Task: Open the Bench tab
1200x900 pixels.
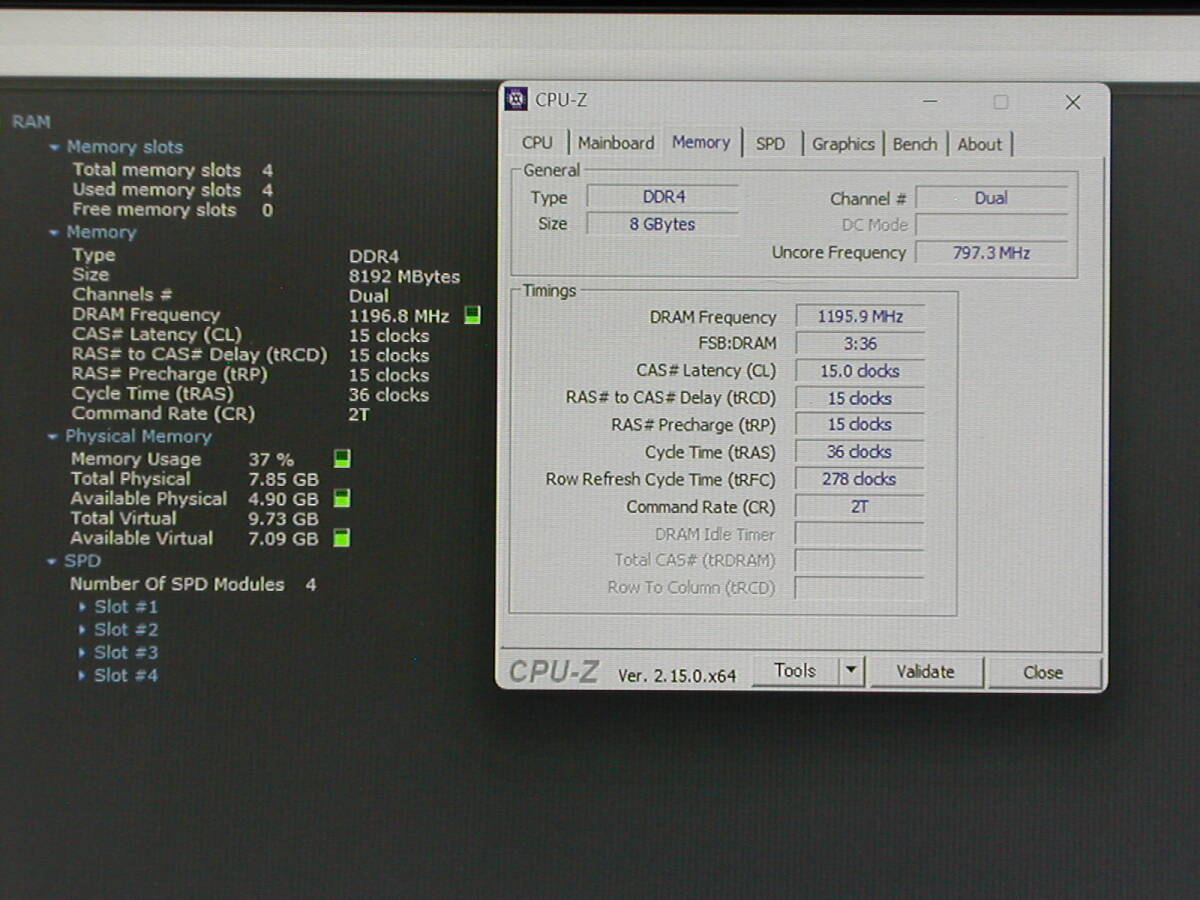Action: pyautogui.click(x=915, y=144)
